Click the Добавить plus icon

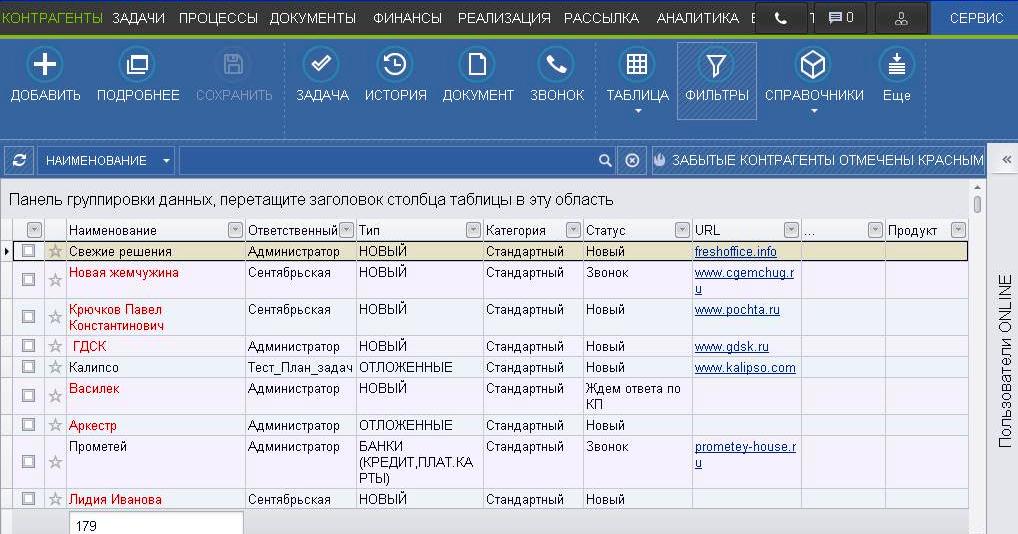[x=45, y=64]
